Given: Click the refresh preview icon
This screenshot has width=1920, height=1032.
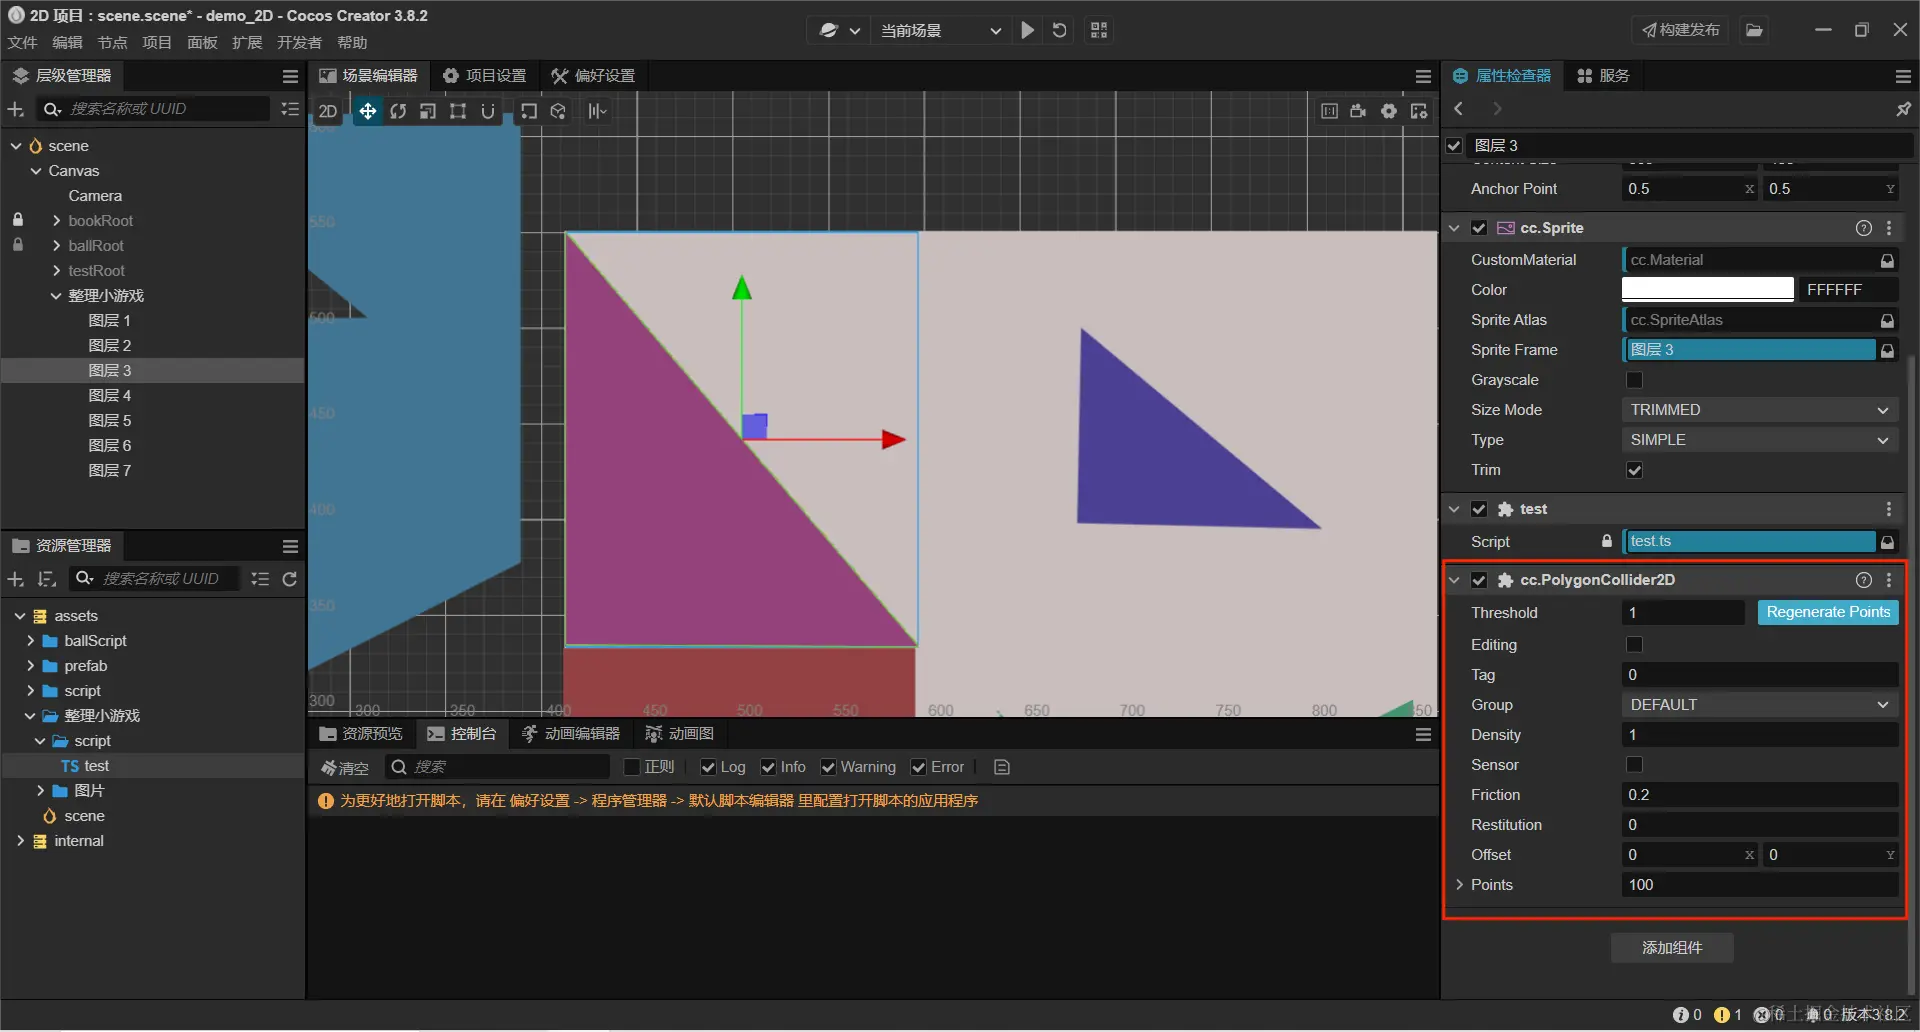Looking at the screenshot, I should pos(1060,30).
